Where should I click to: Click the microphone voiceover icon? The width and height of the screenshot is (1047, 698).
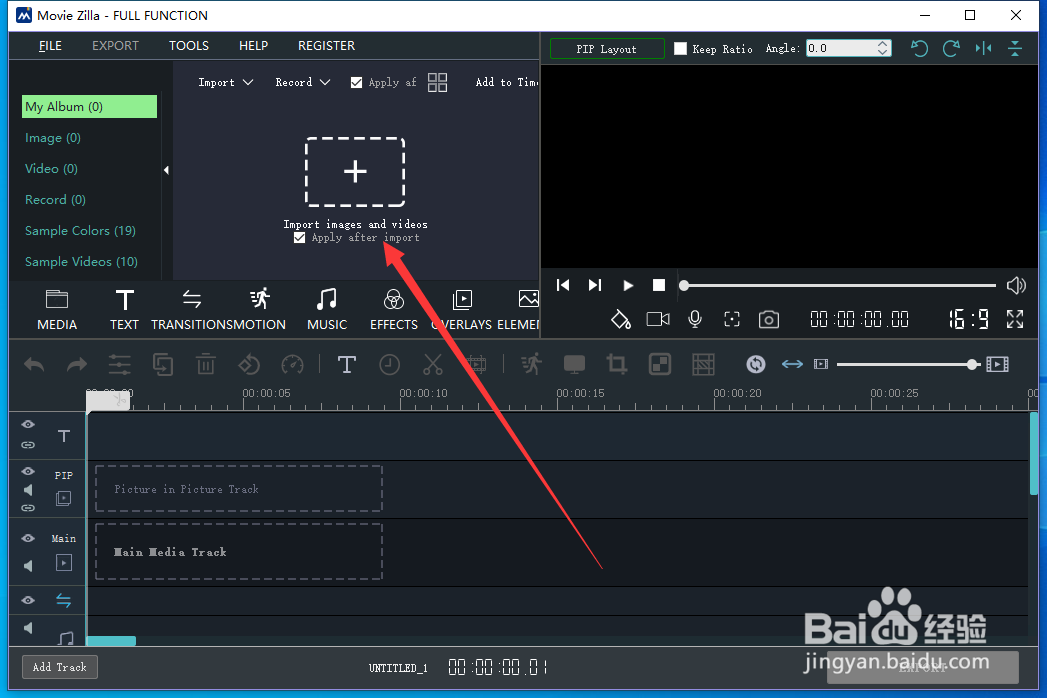(x=694, y=319)
